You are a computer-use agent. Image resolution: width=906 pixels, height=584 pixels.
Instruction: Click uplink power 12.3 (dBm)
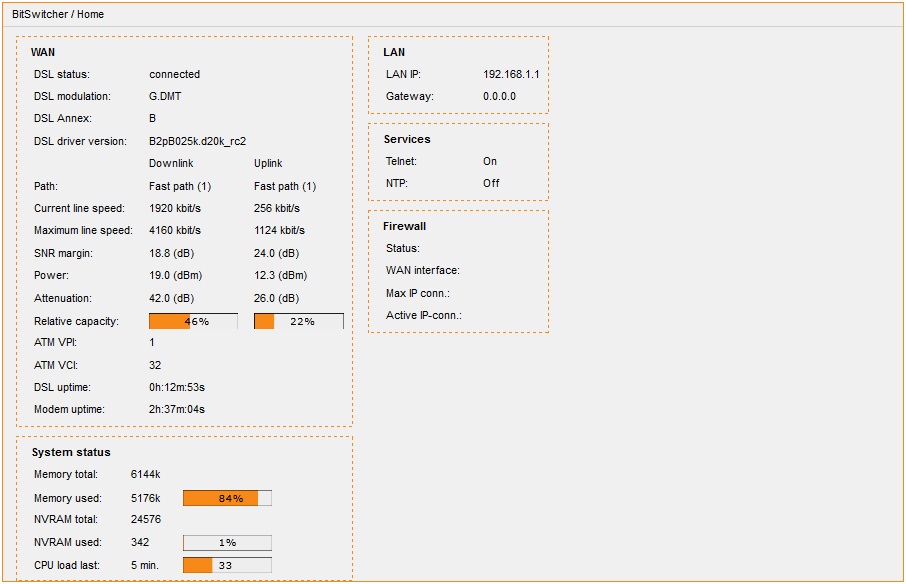click(x=281, y=276)
